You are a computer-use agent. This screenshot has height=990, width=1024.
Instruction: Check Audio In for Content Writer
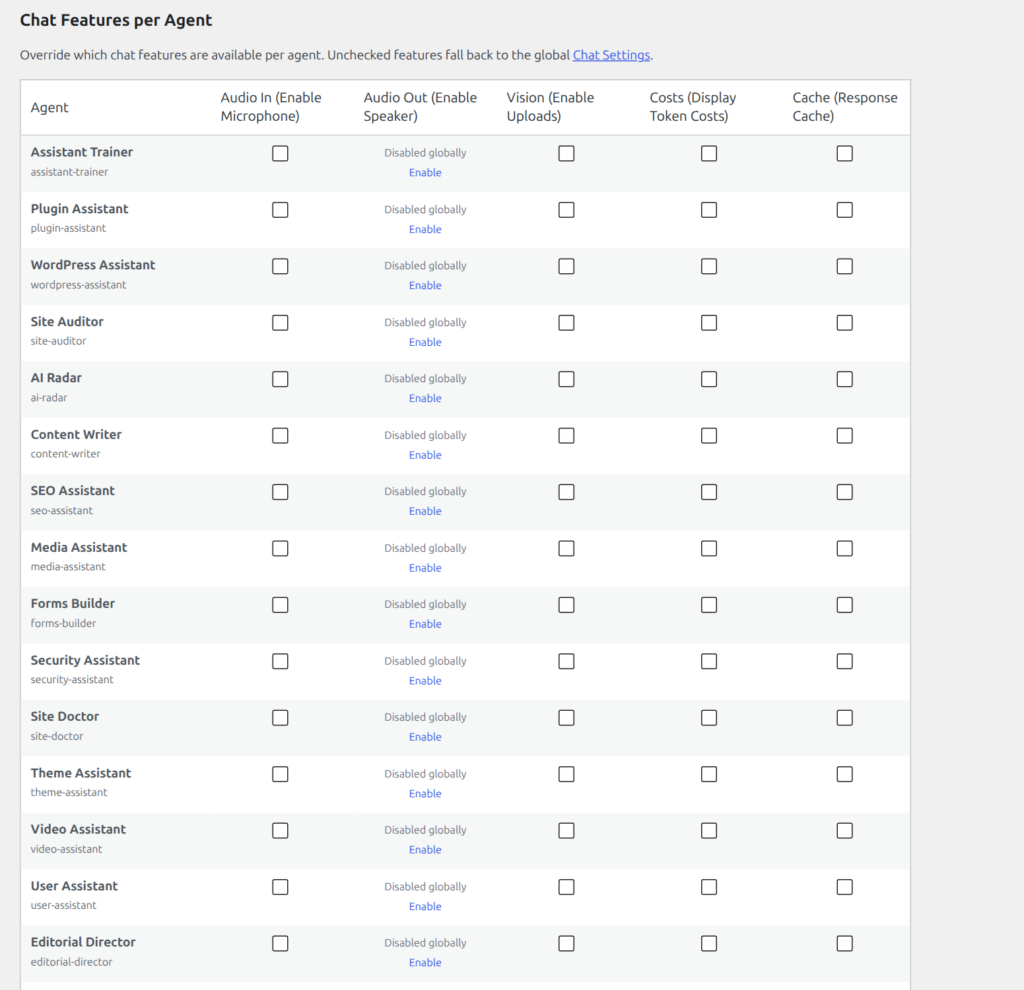click(x=280, y=436)
